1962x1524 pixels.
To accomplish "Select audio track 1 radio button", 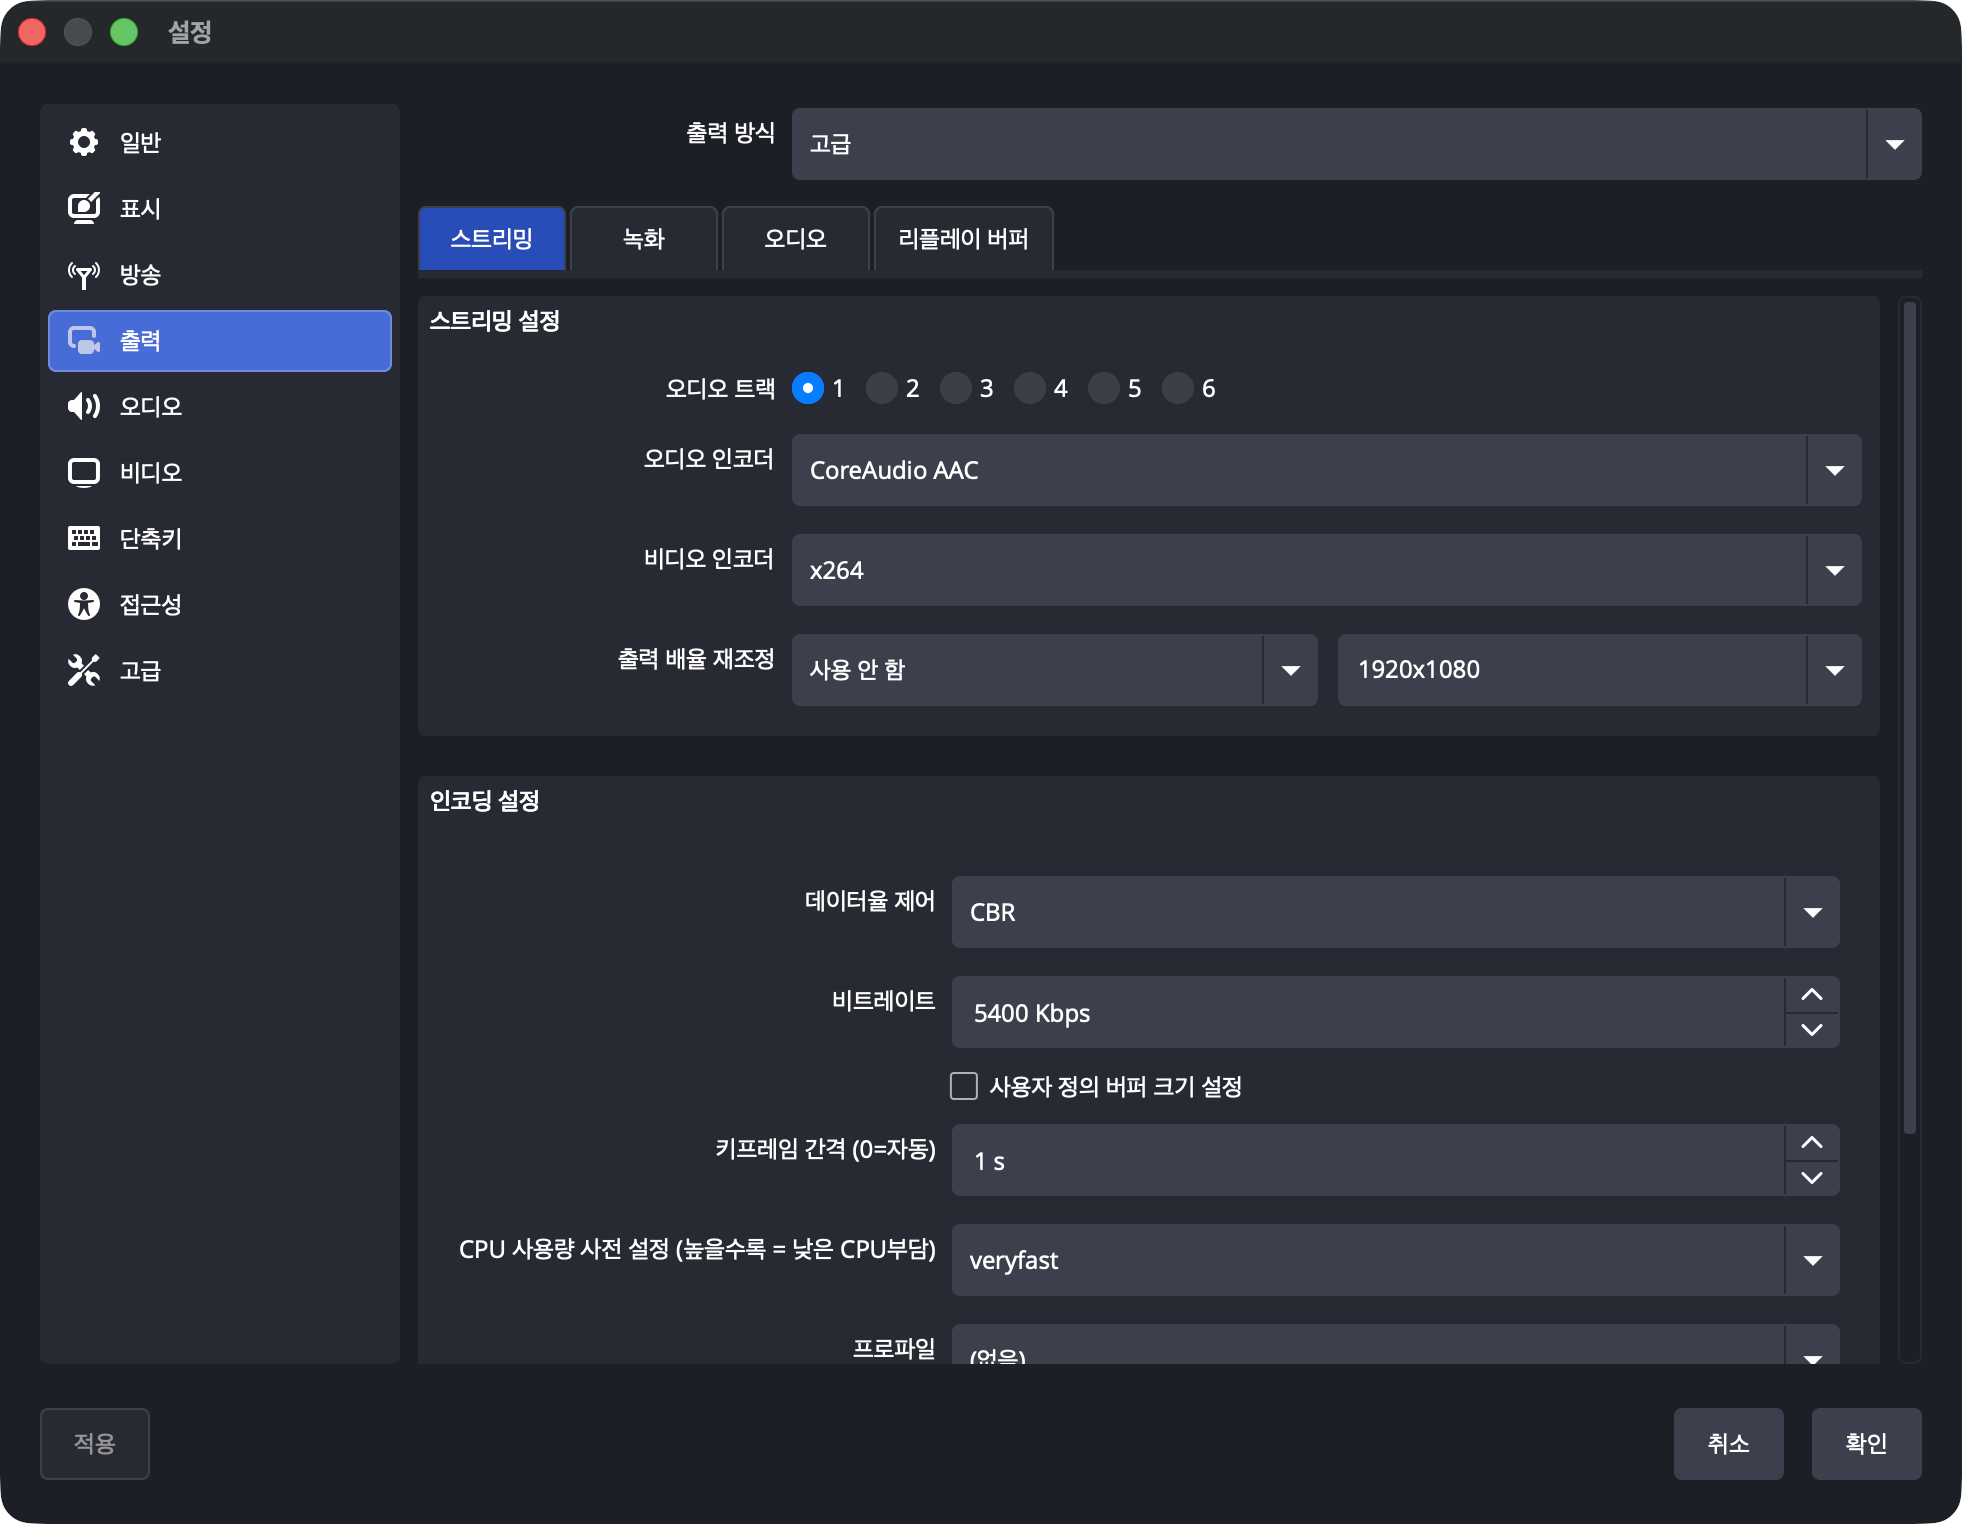I will tap(808, 388).
